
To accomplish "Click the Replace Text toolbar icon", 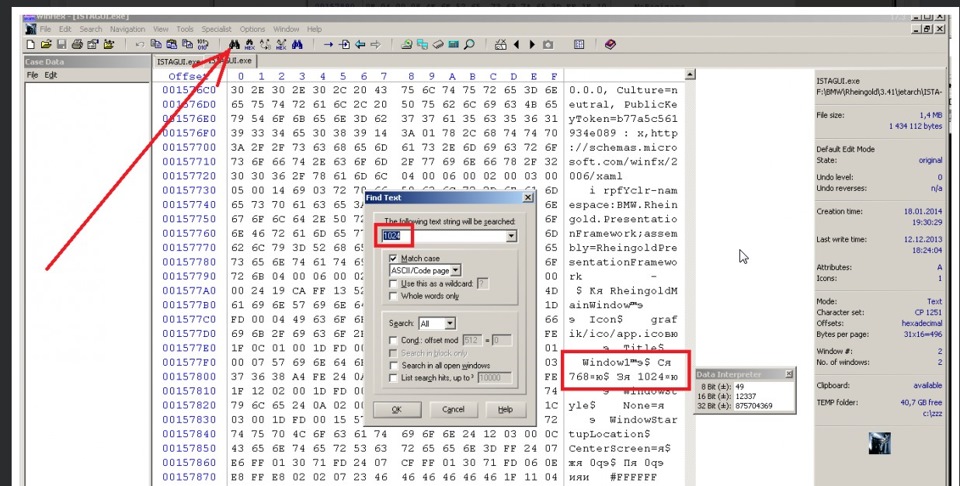I will (x=265, y=45).
